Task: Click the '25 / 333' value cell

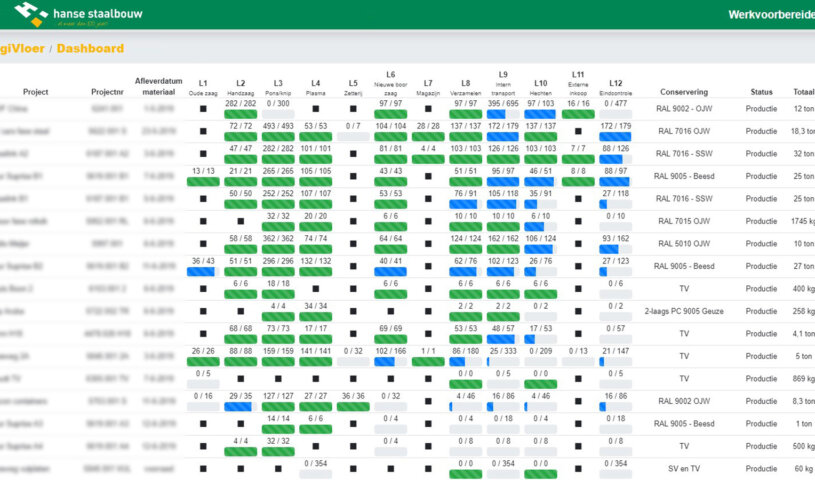Action: tap(503, 351)
